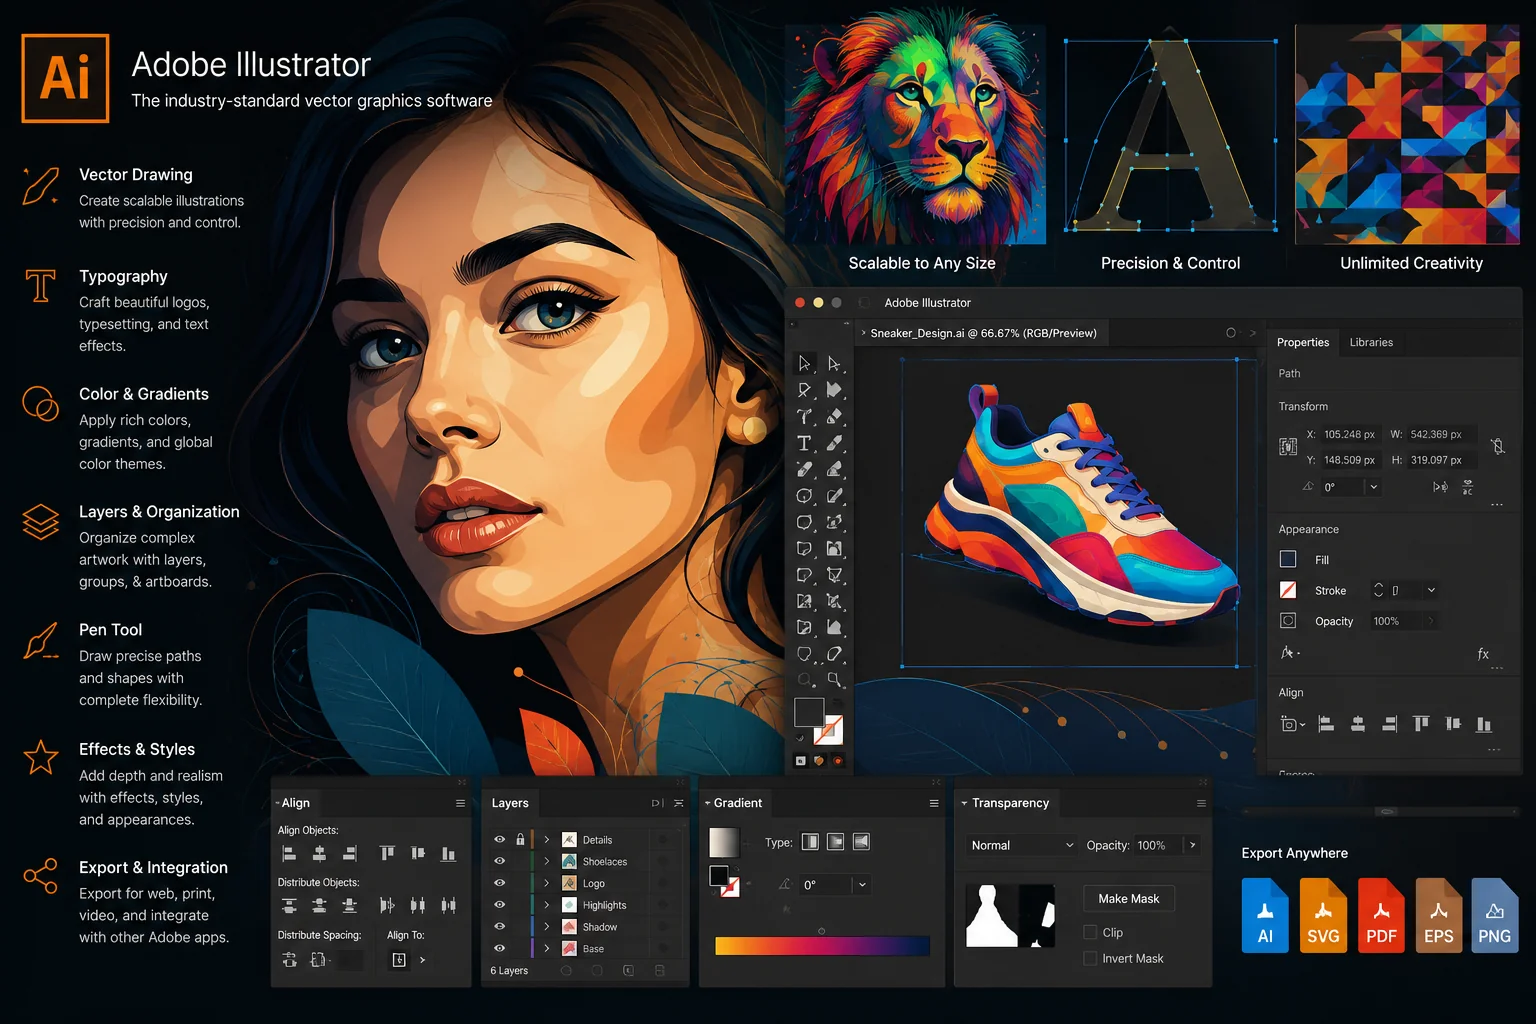This screenshot has height=1024, width=1536.
Task: Enable the Invert Mask checkbox
Action: 1090,958
